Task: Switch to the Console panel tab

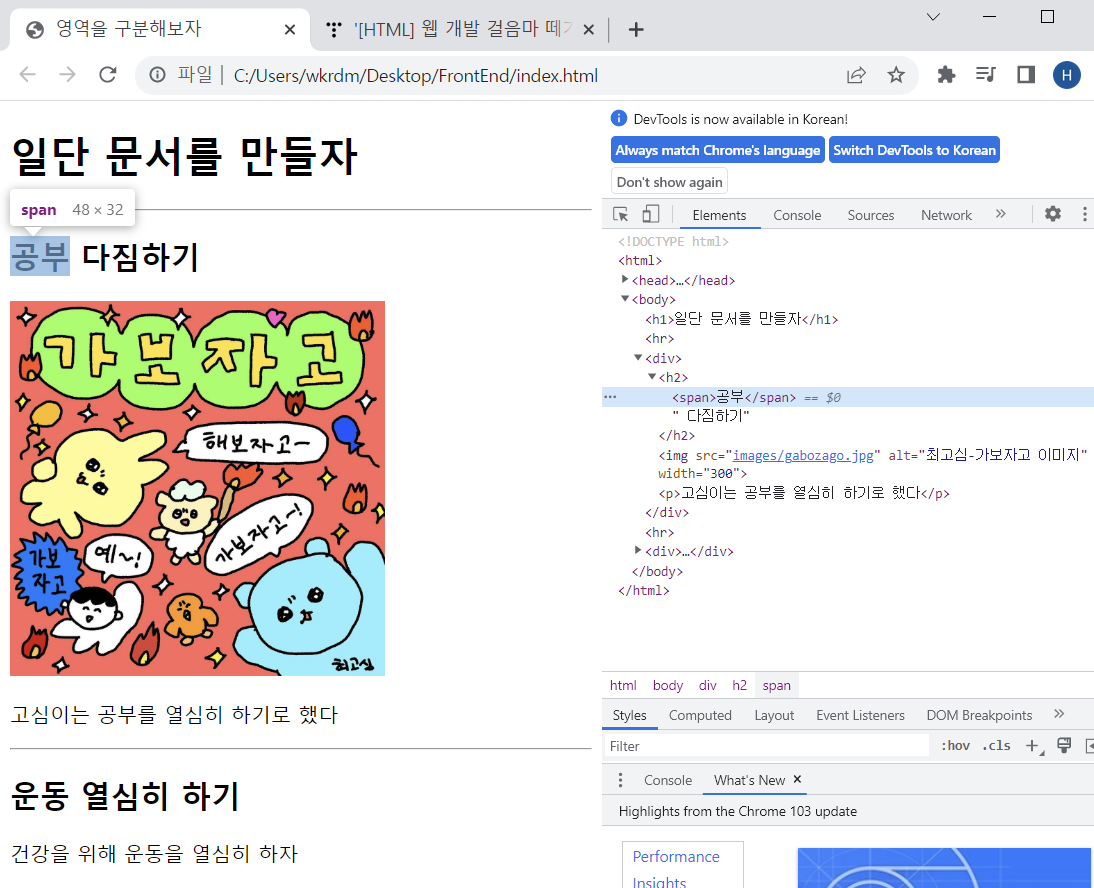Action: pos(797,216)
